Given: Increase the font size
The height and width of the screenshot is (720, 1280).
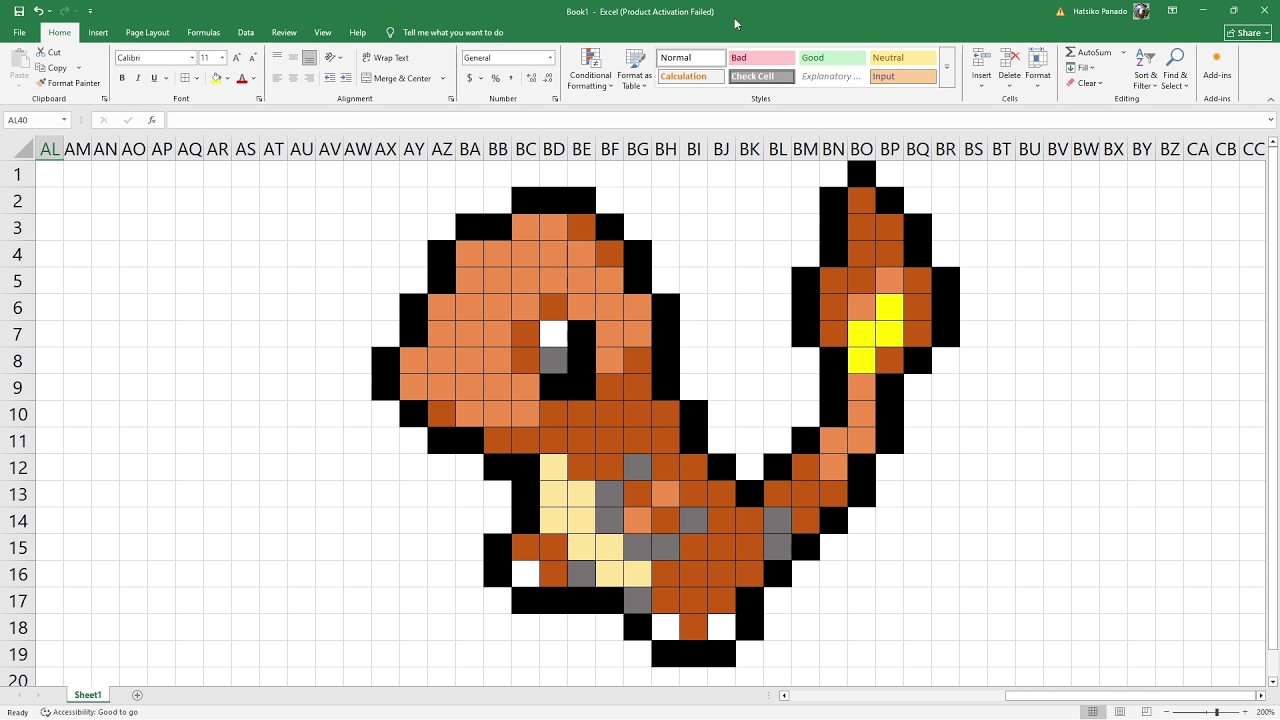Looking at the screenshot, I should click(x=237, y=58).
